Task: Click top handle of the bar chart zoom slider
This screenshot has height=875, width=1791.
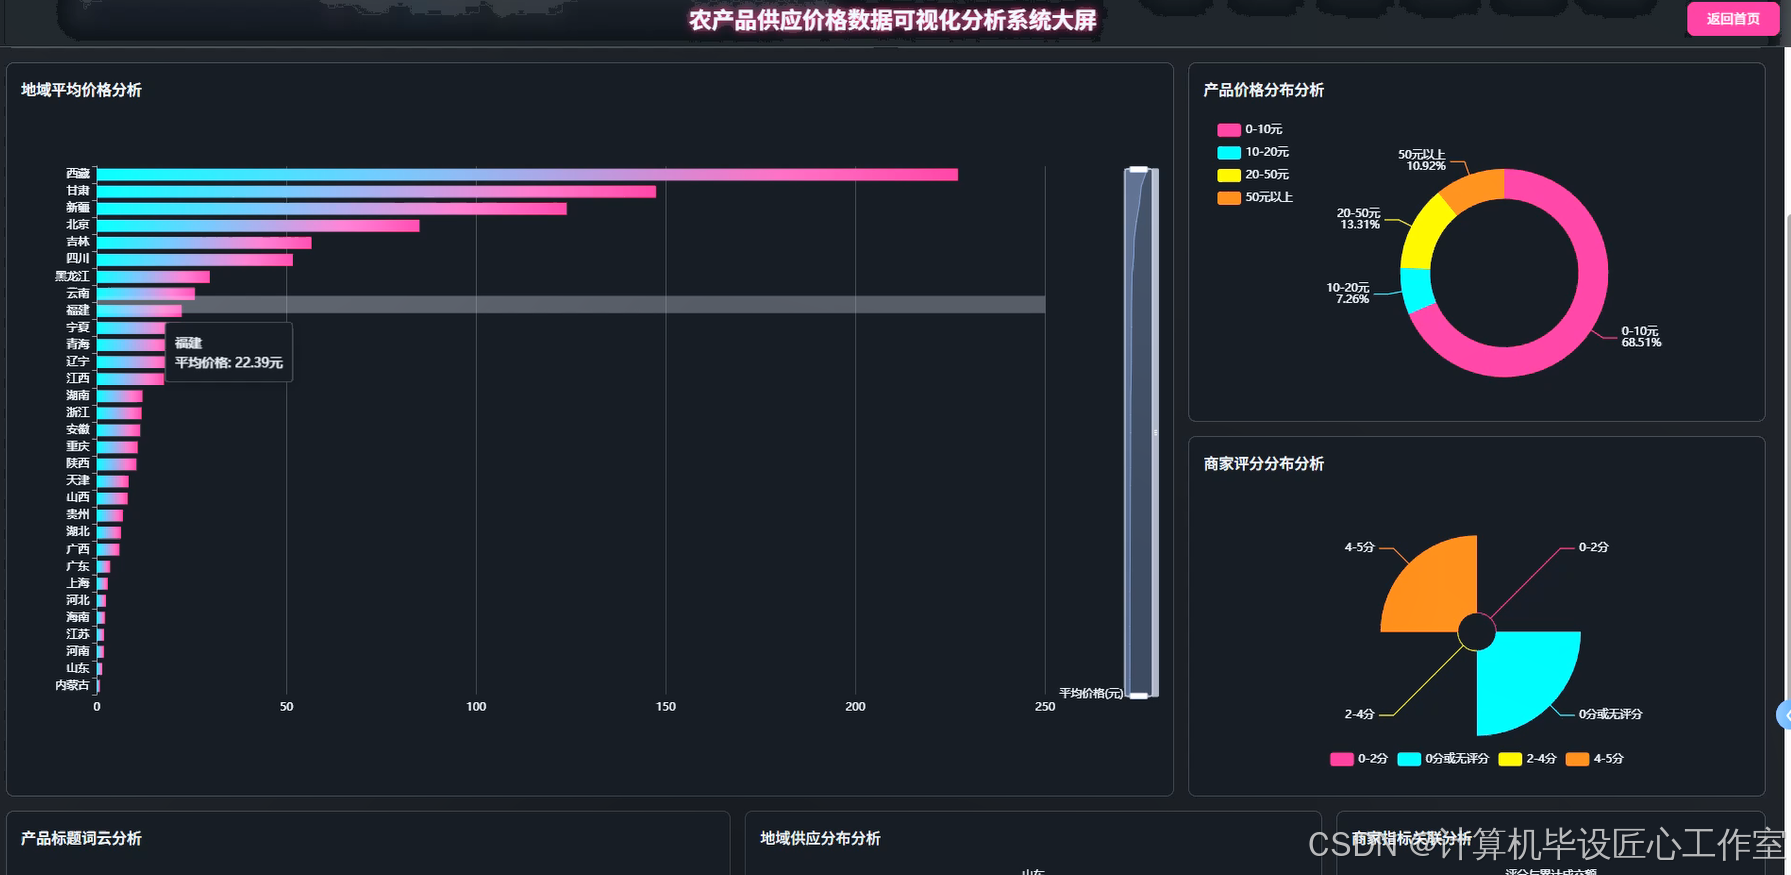Action: pos(1139,170)
